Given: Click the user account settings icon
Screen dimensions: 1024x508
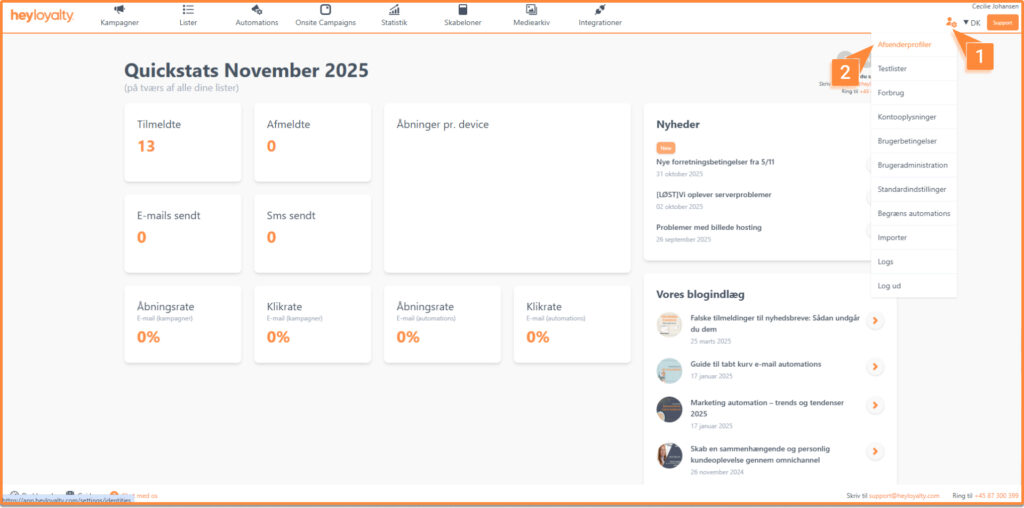Looking at the screenshot, I should 949,22.
